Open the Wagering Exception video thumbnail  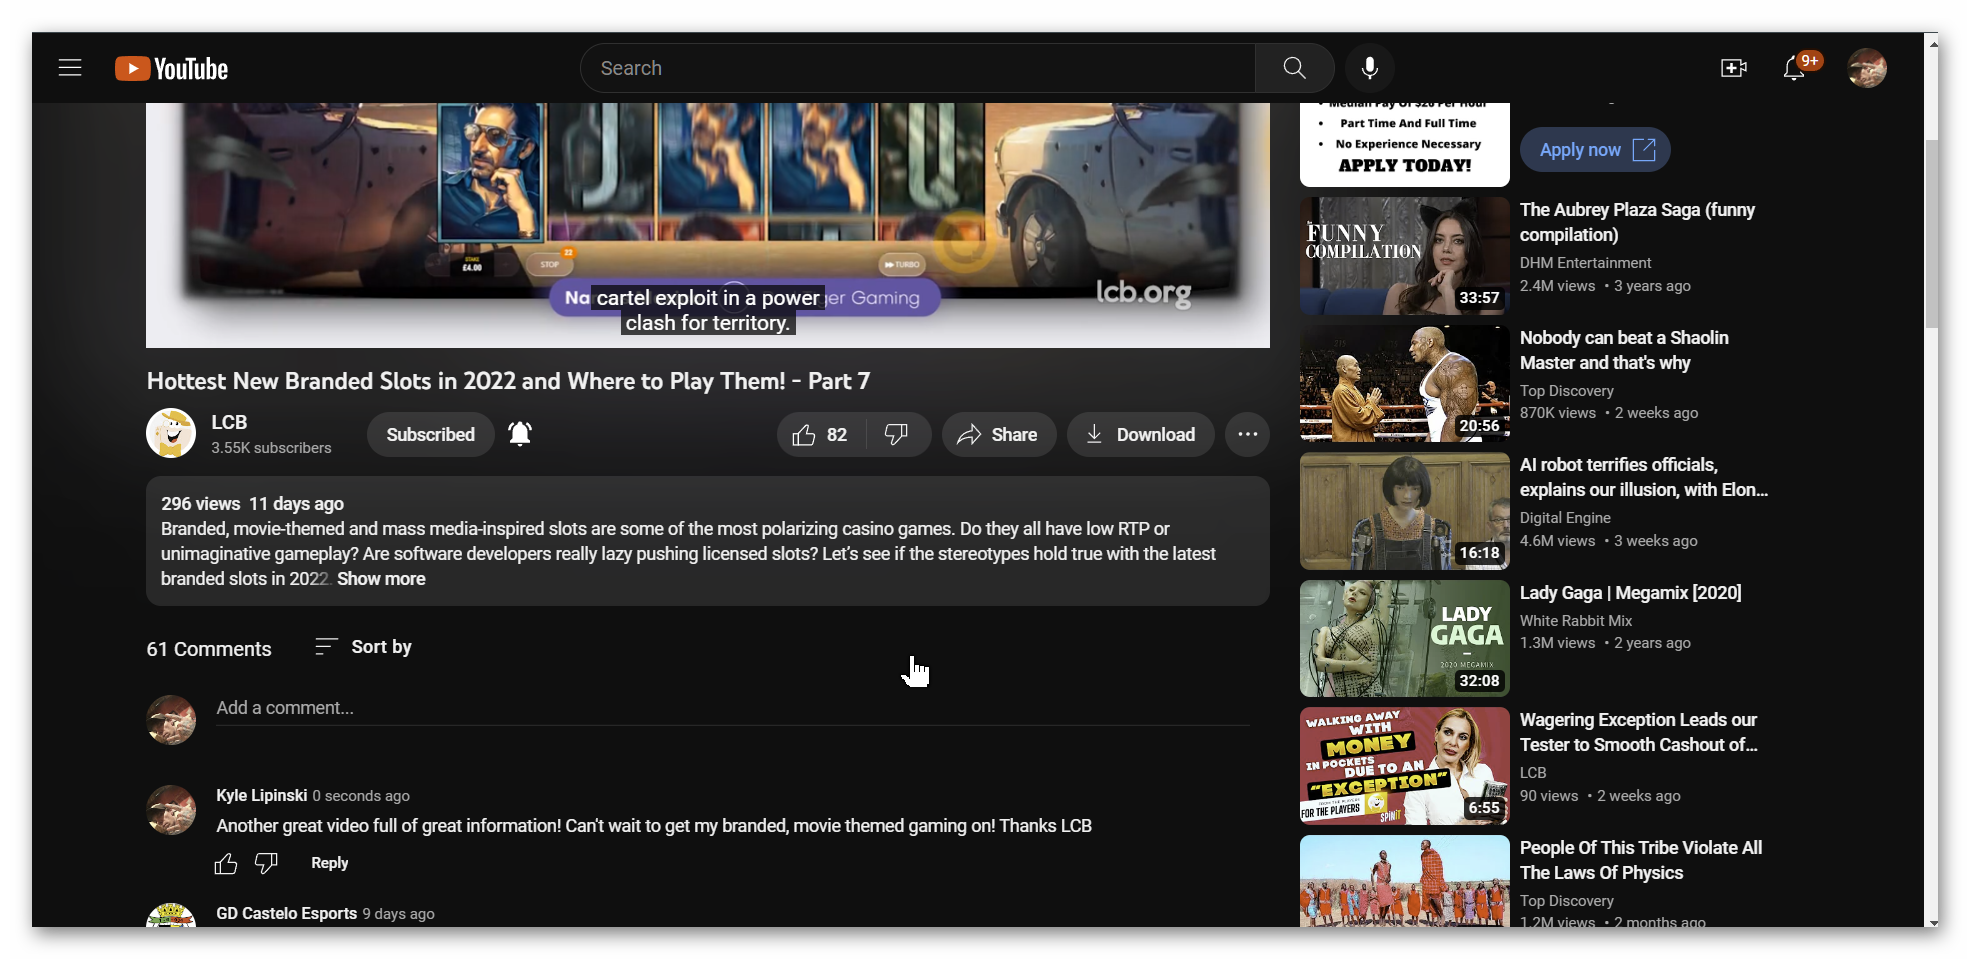(x=1404, y=766)
